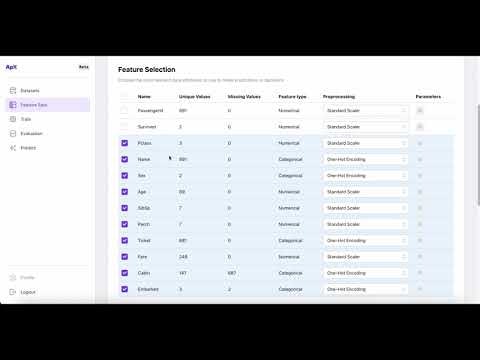
Task: Open Name One-Hot Encoding dropdown
Action: (366, 159)
